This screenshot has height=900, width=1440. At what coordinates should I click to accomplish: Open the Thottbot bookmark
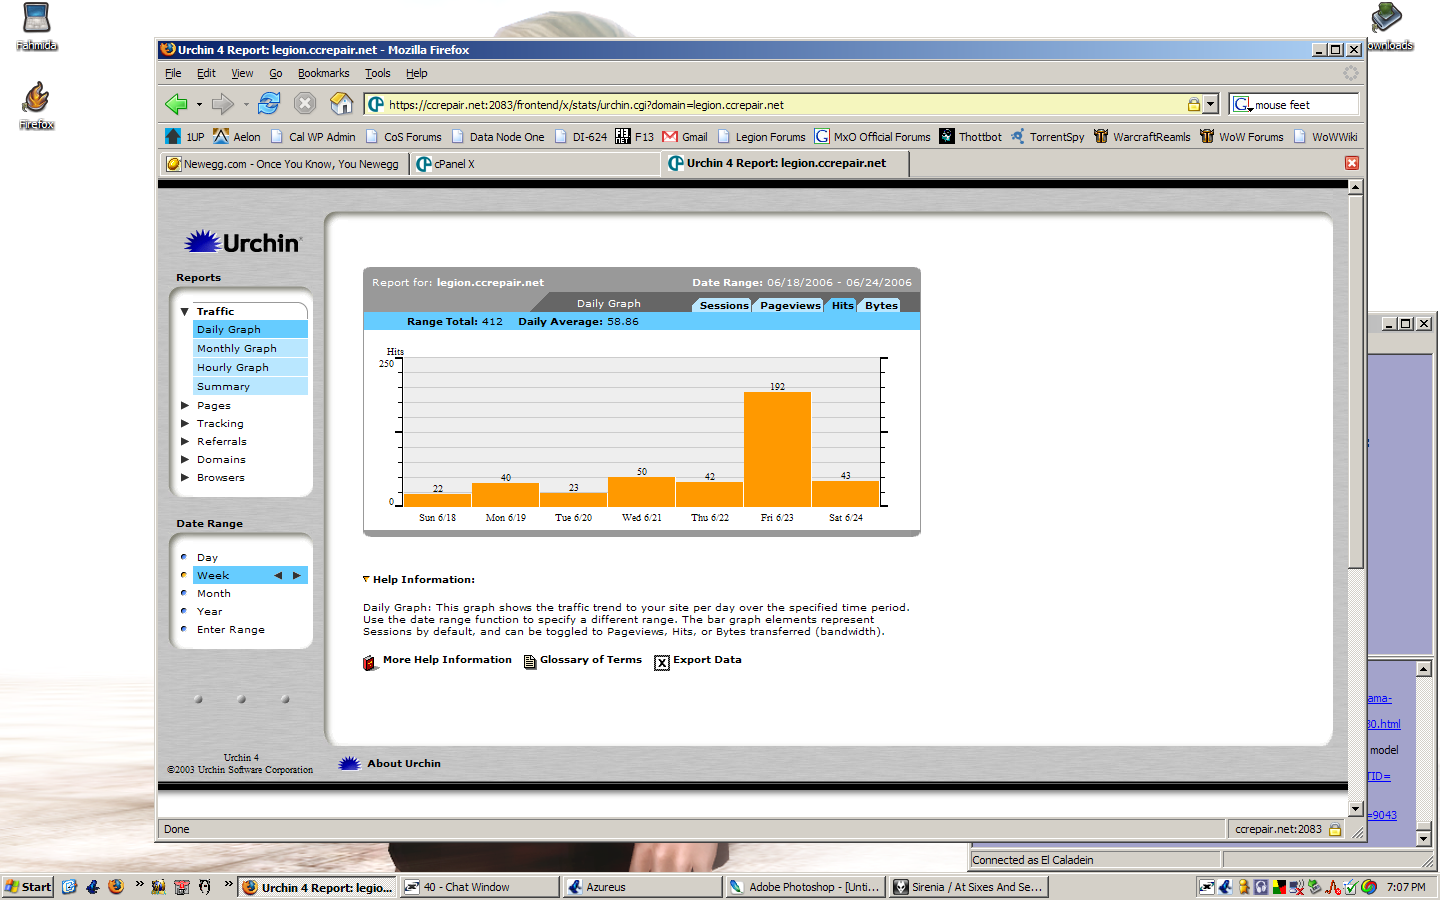coord(970,137)
